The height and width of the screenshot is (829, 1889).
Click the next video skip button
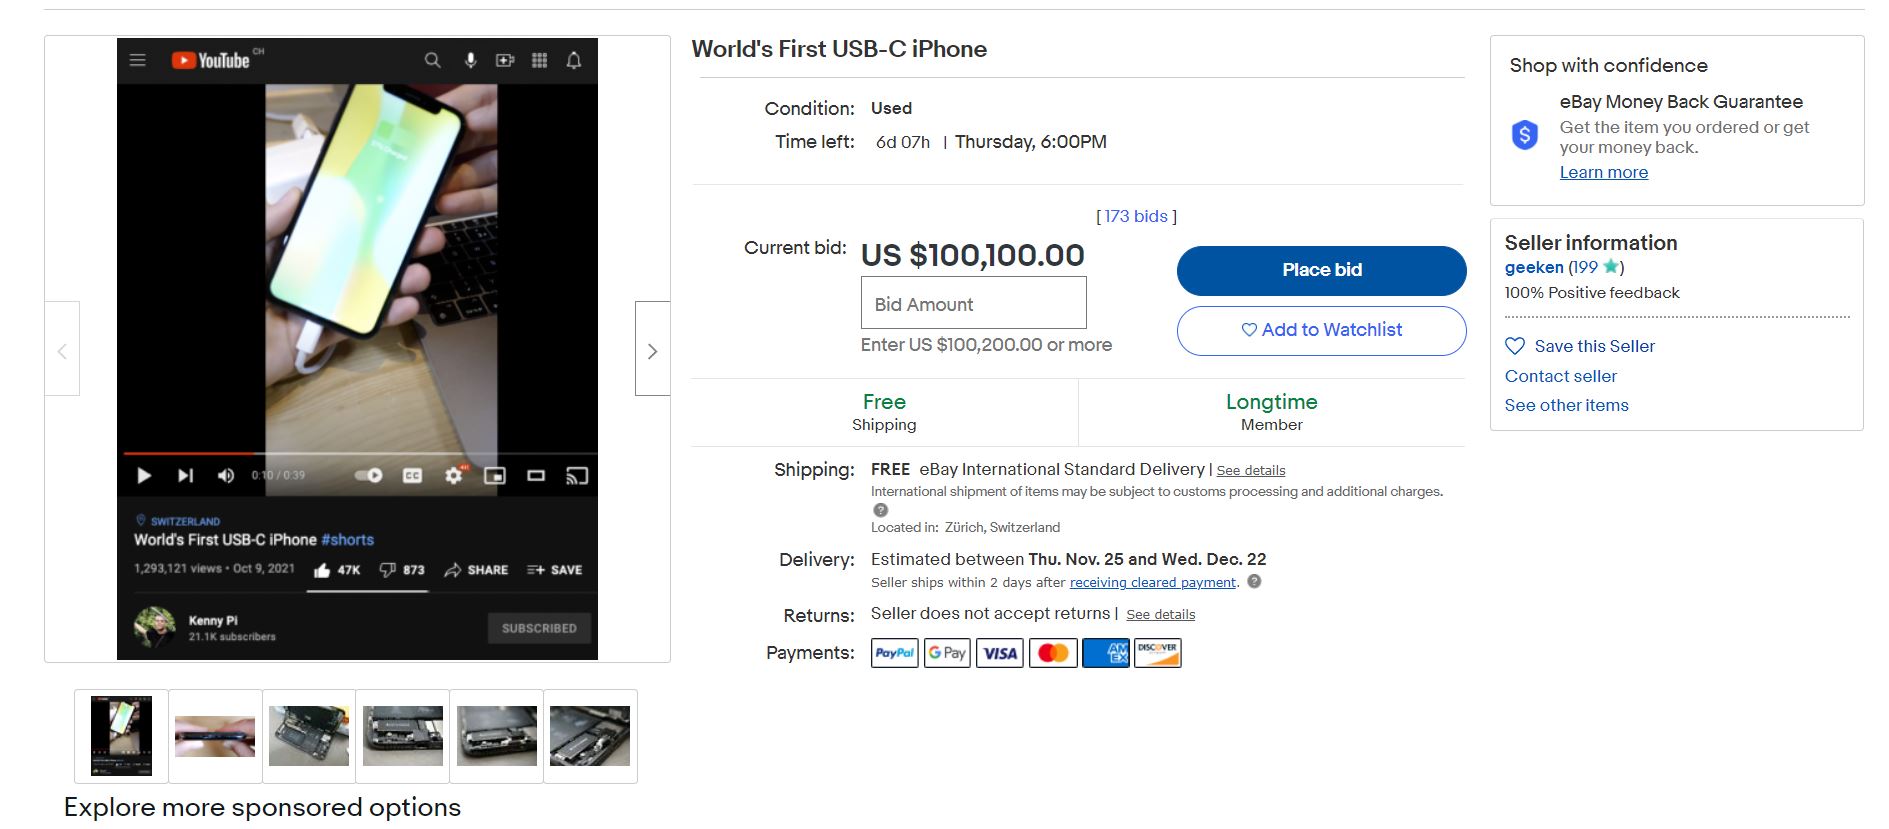185,475
